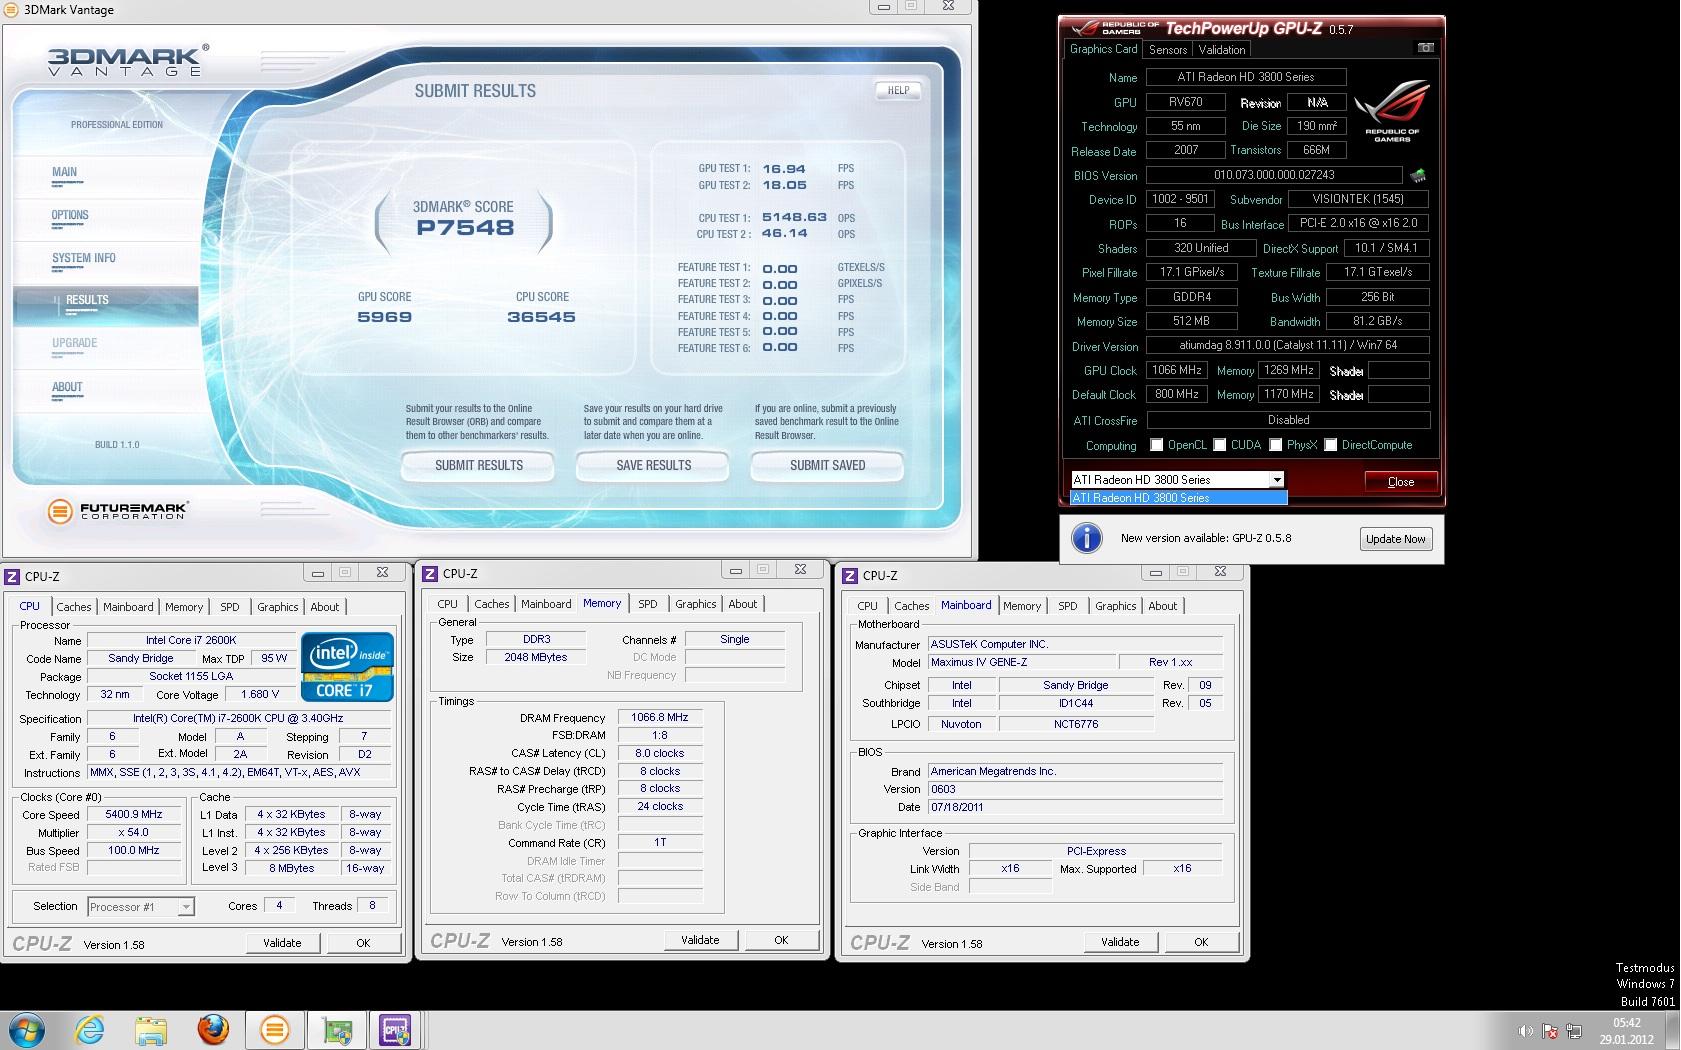
Task: Launch Internet Explorer from taskbar
Action: pyautogui.click(x=89, y=1030)
